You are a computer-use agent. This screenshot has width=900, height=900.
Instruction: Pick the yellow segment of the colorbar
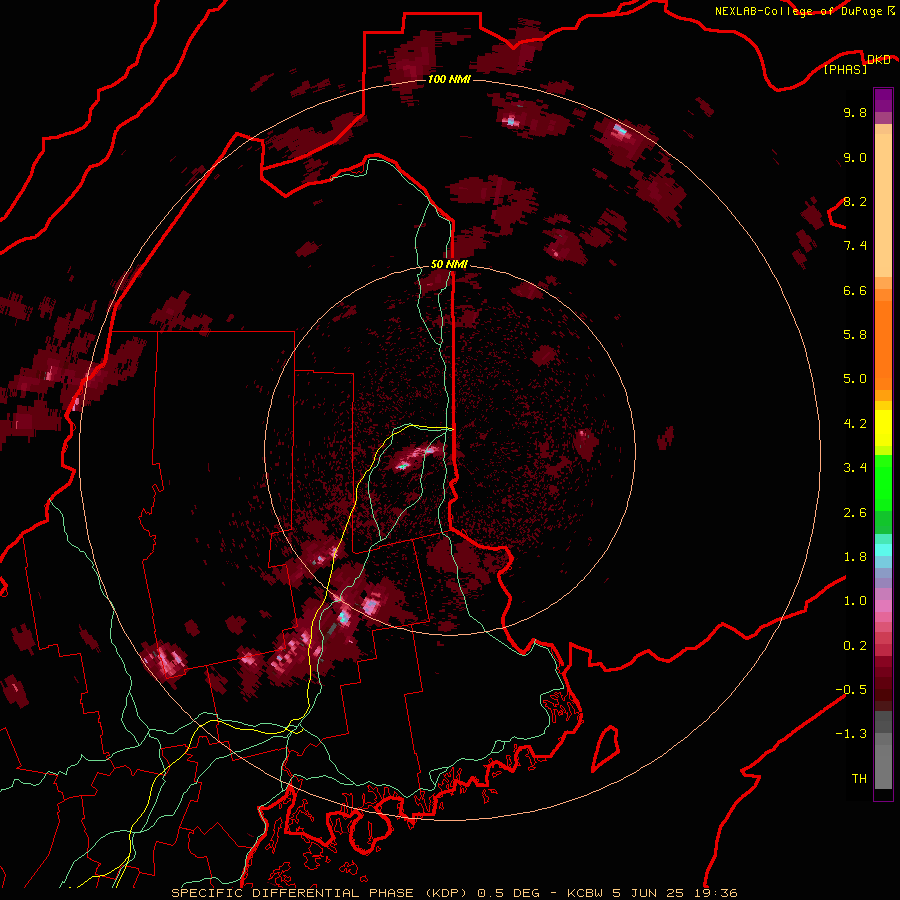click(883, 428)
